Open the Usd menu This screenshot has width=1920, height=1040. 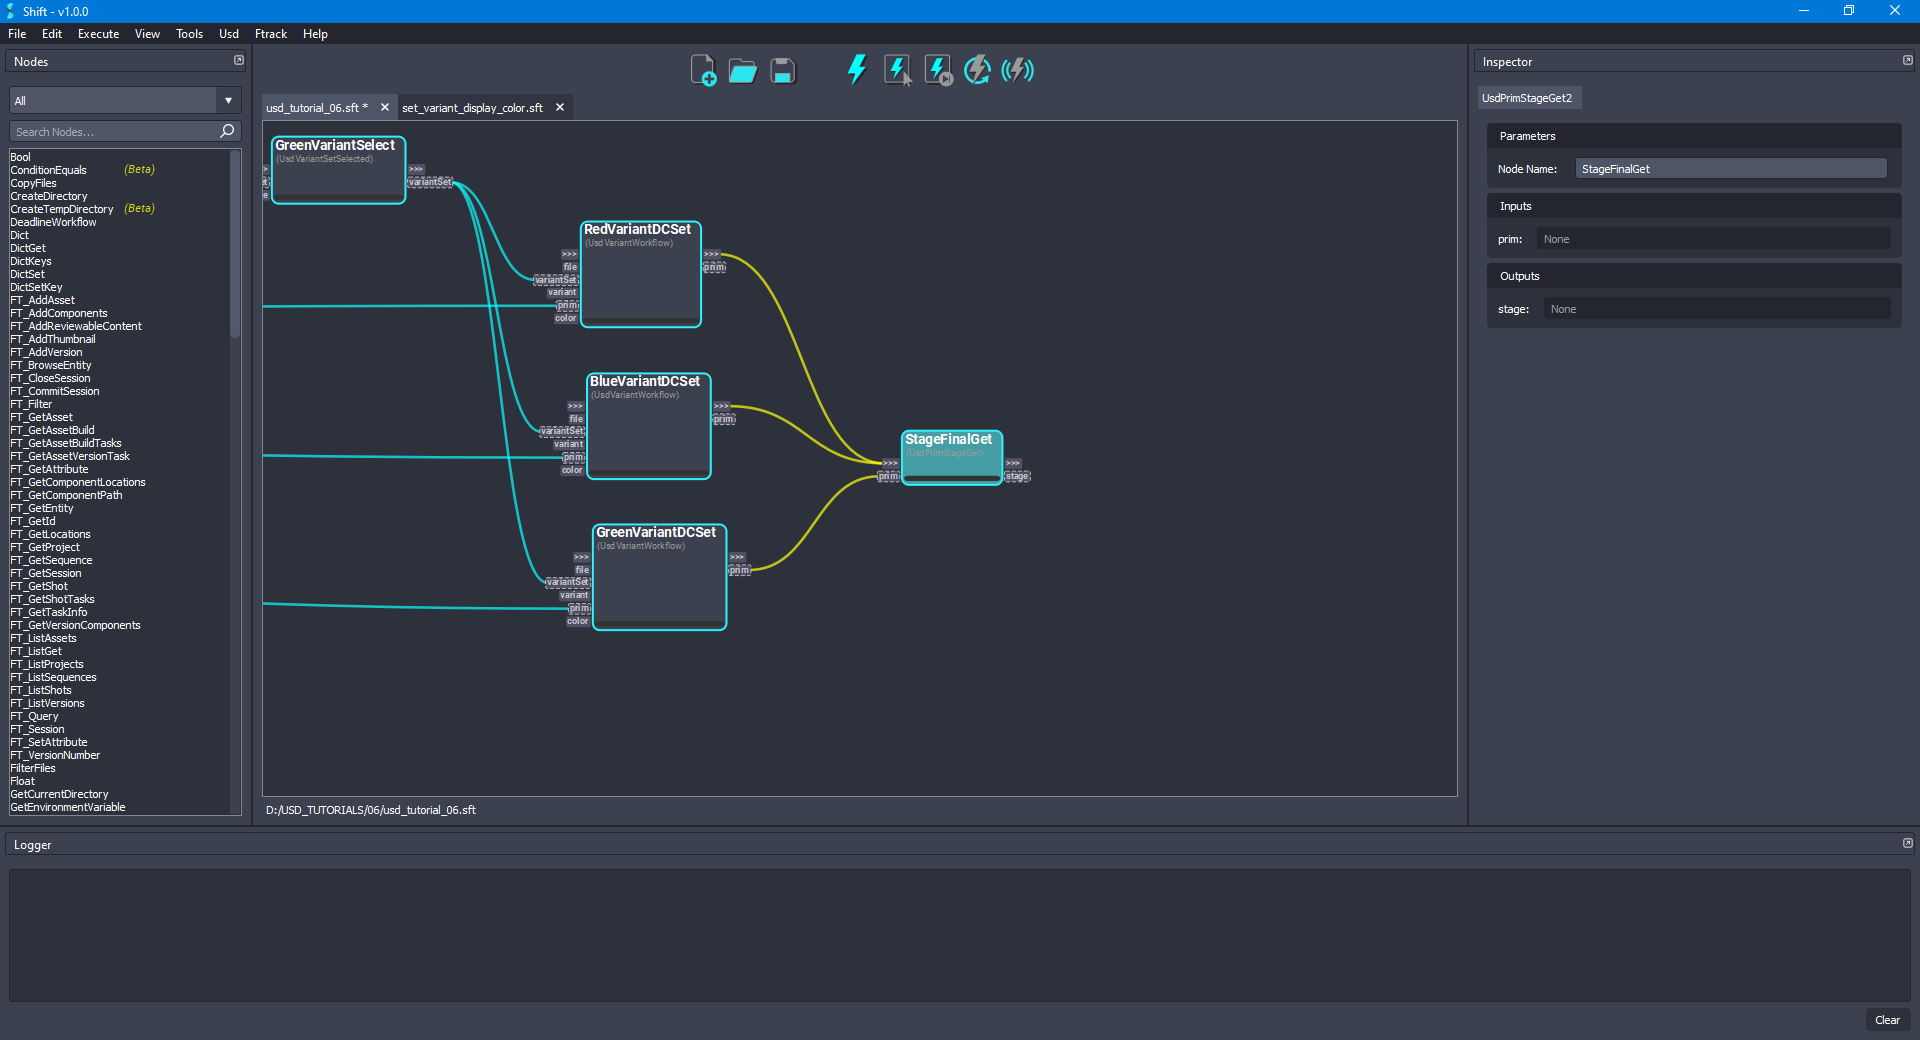(x=228, y=33)
